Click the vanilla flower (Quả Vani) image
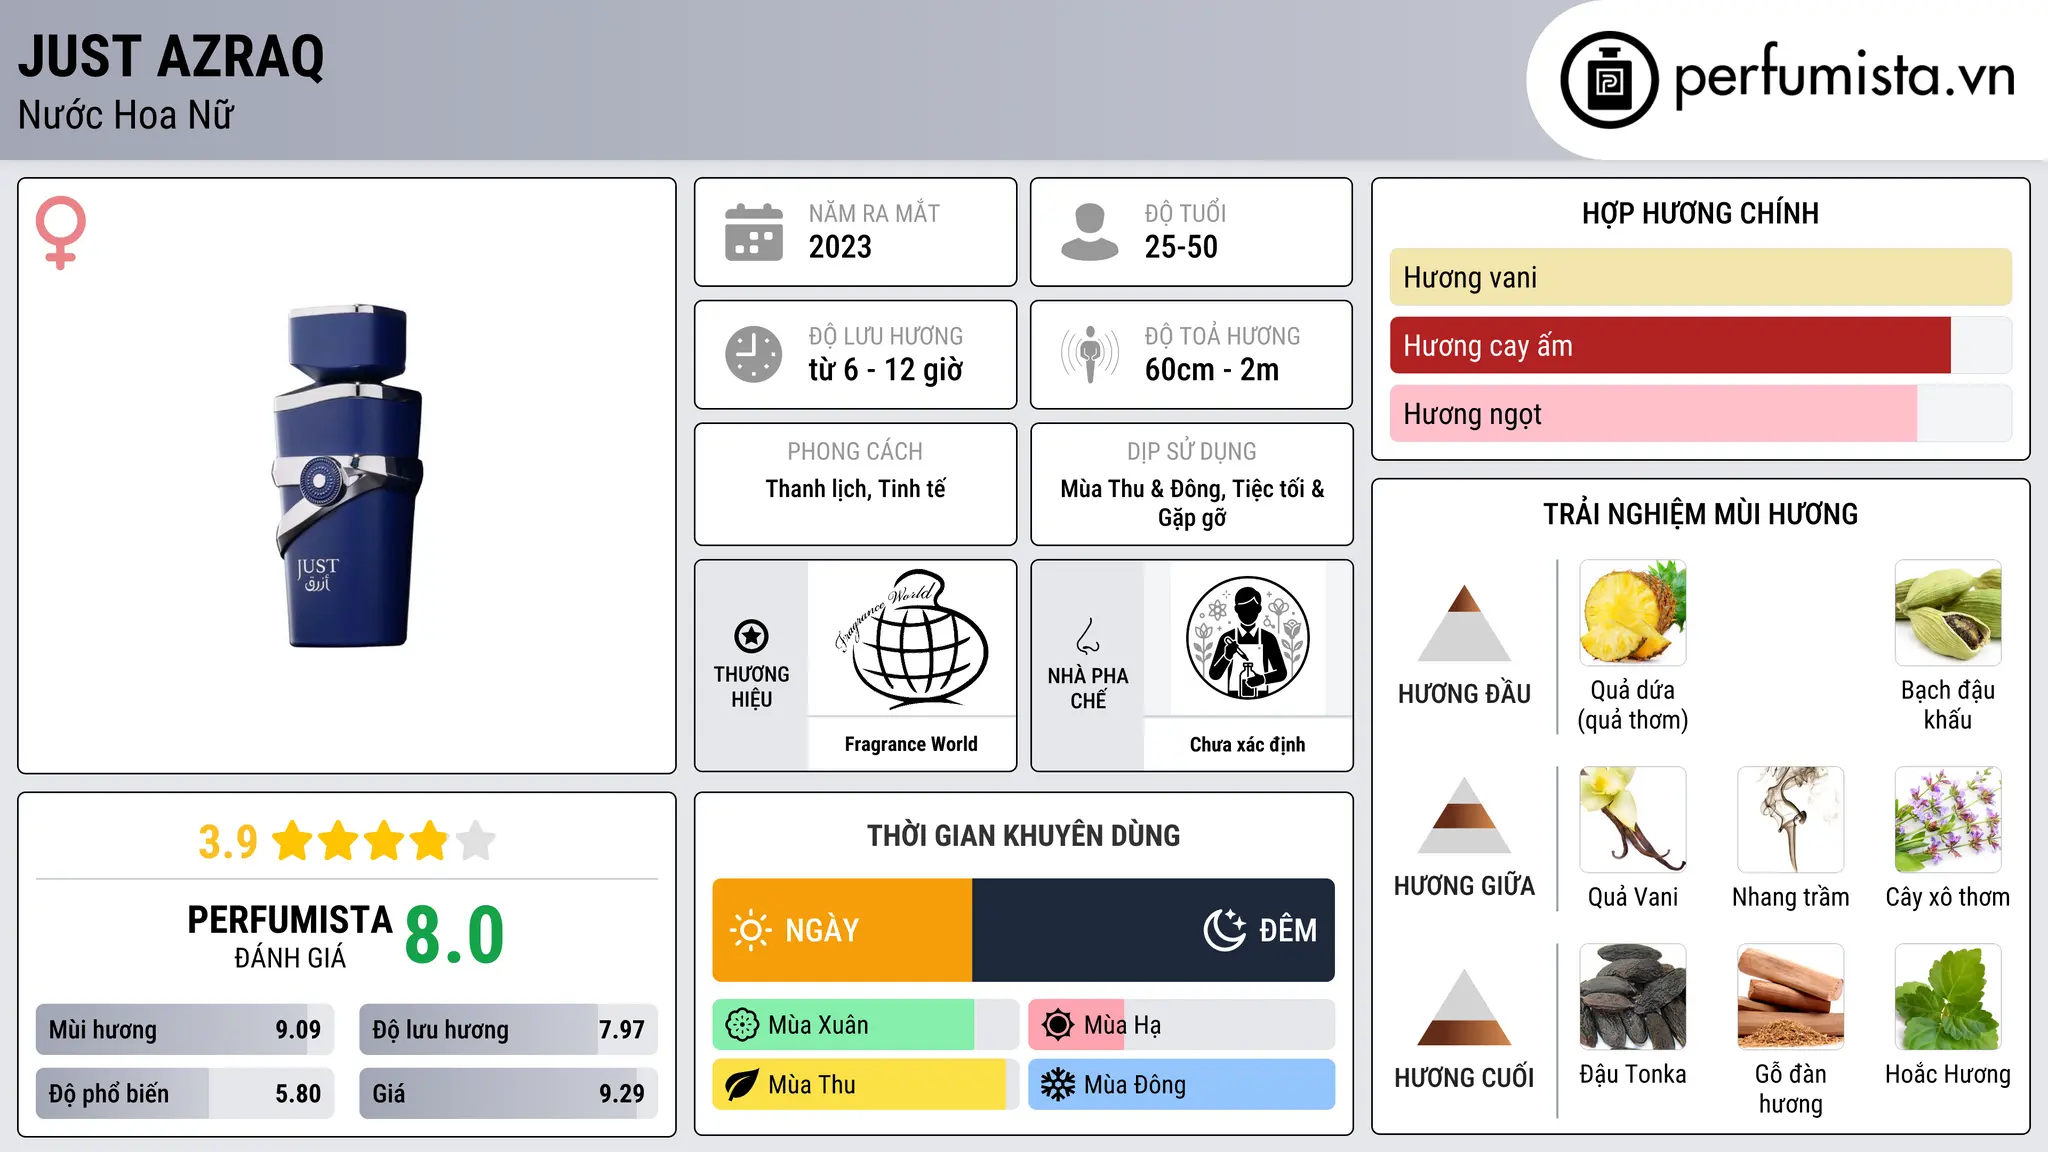 click(x=1633, y=820)
